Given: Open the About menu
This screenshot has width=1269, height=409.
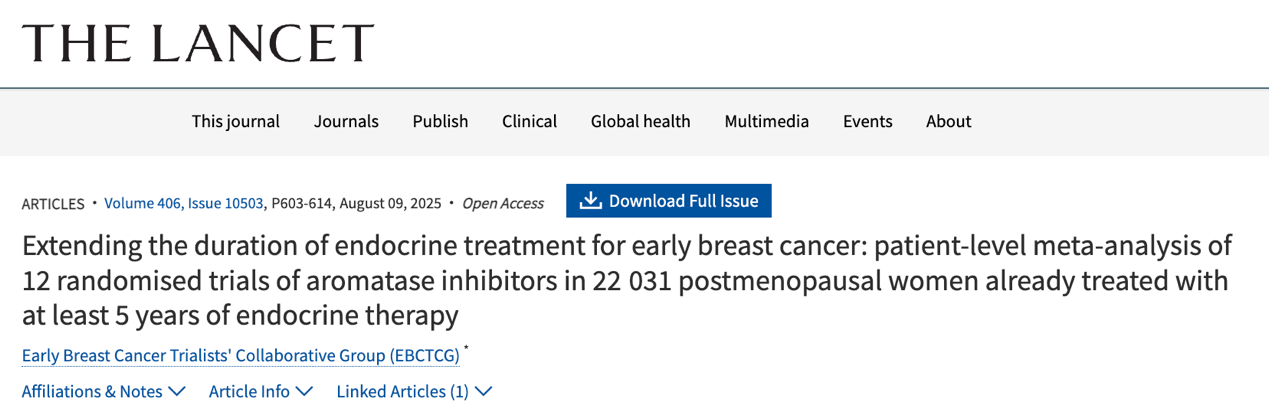Looking at the screenshot, I should coord(948,121).
